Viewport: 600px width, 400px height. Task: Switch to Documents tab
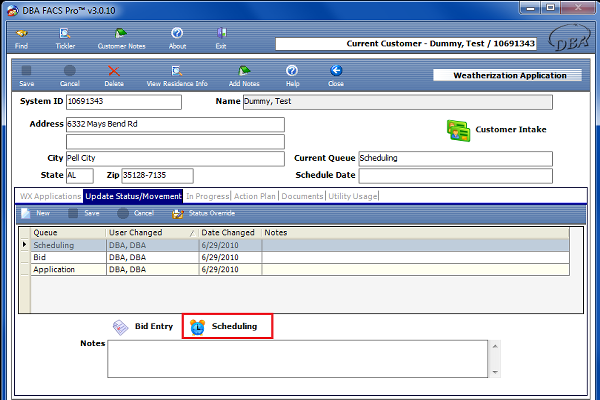click(x=302, y=196)
